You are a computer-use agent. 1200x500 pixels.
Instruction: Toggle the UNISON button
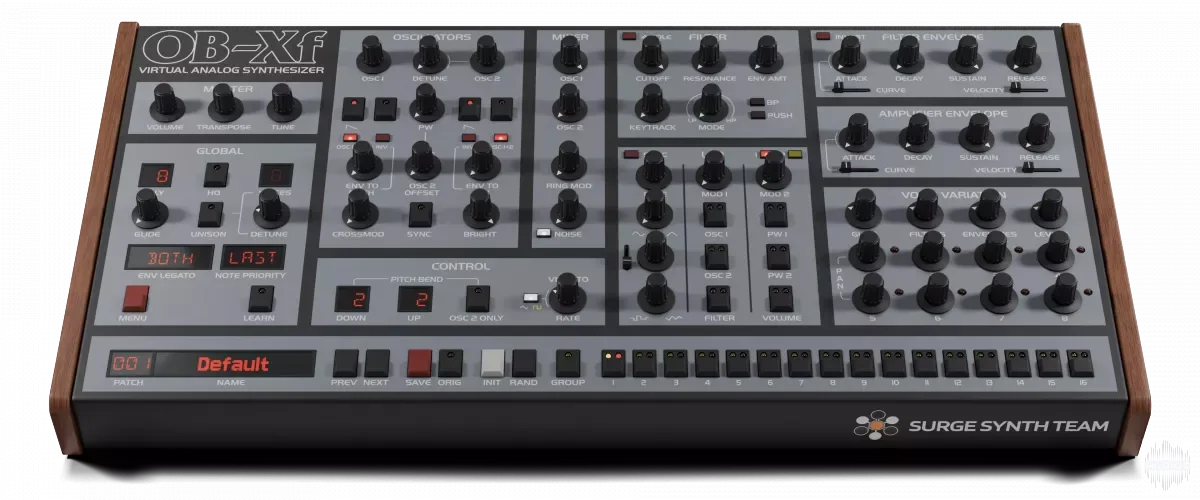(210, 214)
